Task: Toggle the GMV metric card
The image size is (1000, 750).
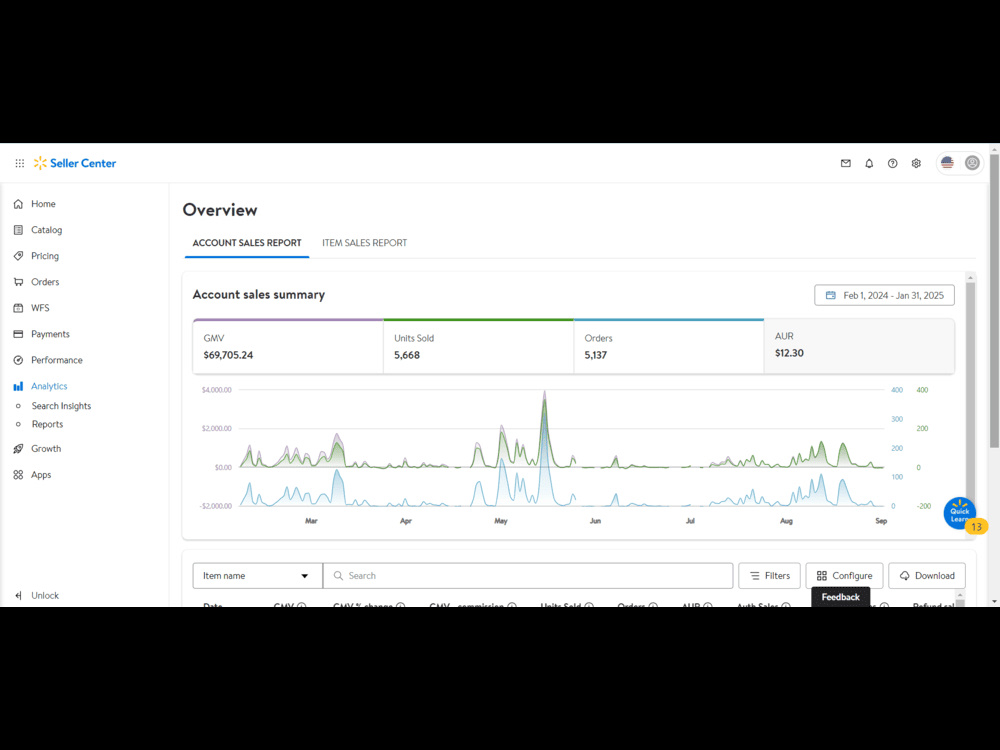Action: click(x=288, y=346)
